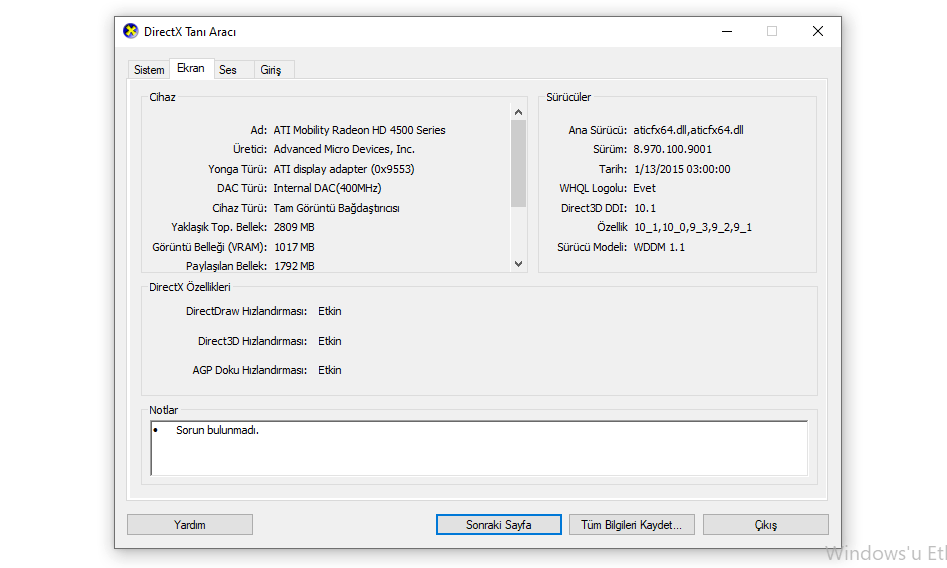Viewport: 947px width, 568px height.
Task: Click the Cihaz panel scrollbar thumb
Action: coord(518,163)
